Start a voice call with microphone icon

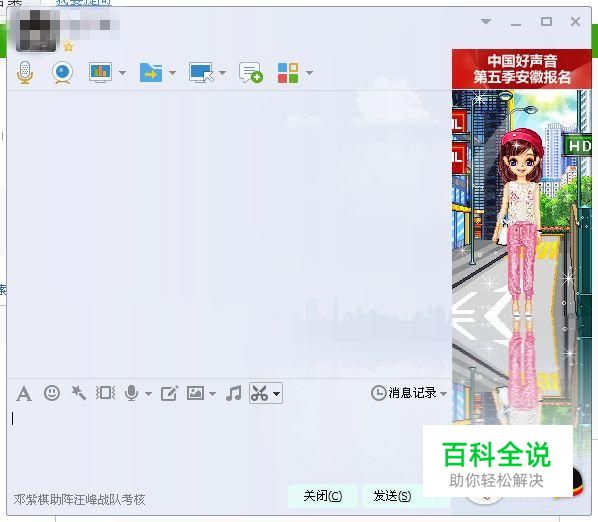click(25, 72)
